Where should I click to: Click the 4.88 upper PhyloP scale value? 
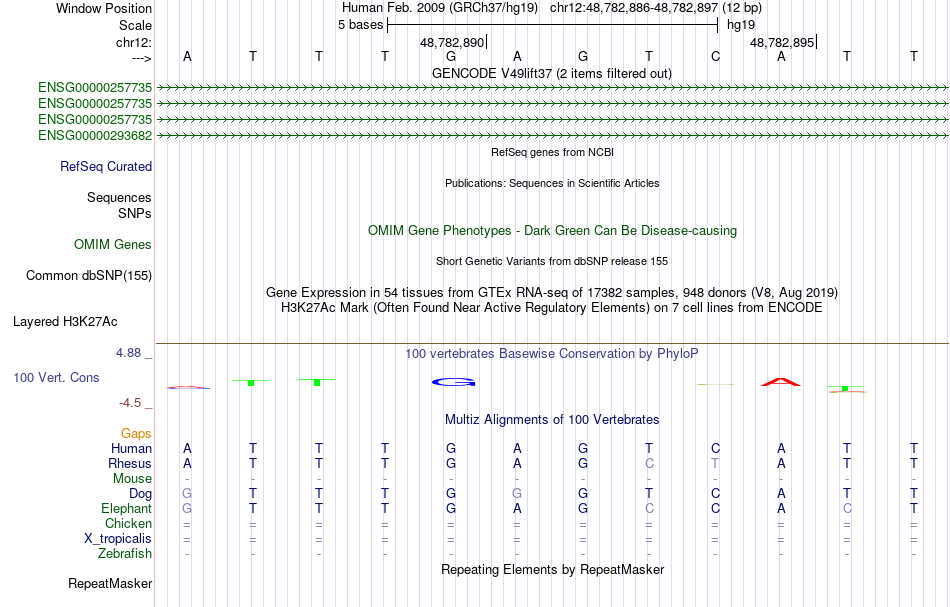pyautogui.click(x=128, y=353)
